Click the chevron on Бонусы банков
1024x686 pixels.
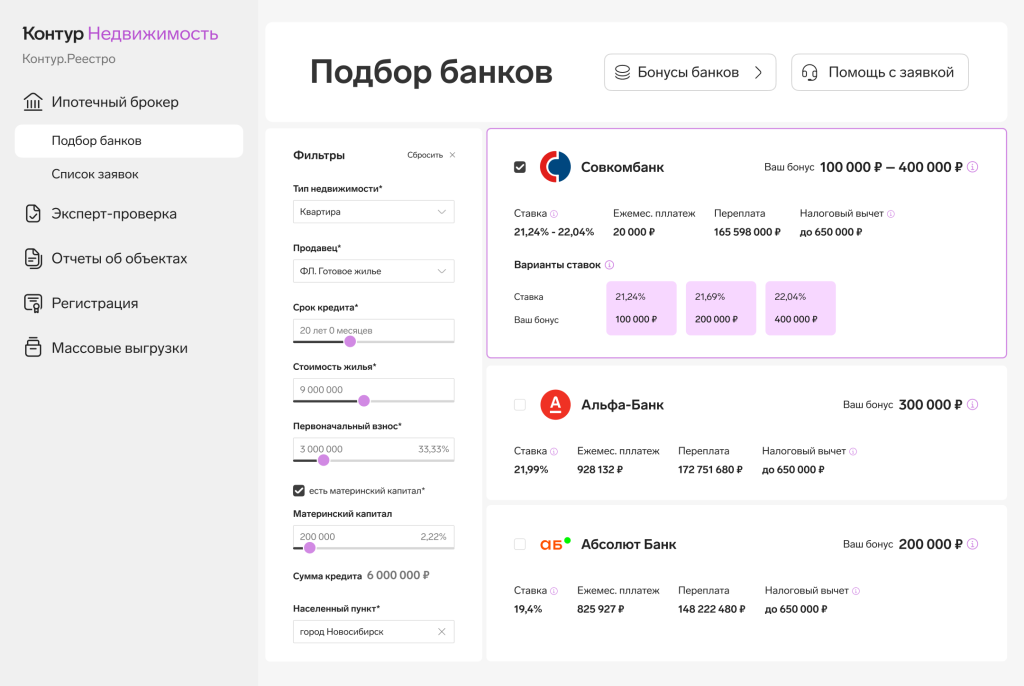click(758, 73)
